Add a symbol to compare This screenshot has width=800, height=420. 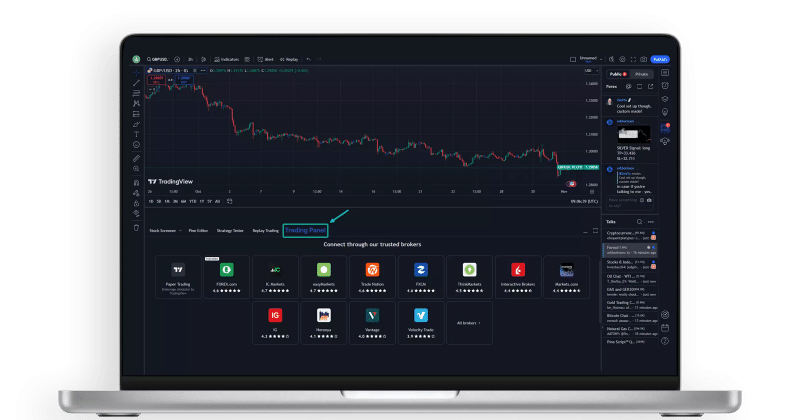click(177, 59)
